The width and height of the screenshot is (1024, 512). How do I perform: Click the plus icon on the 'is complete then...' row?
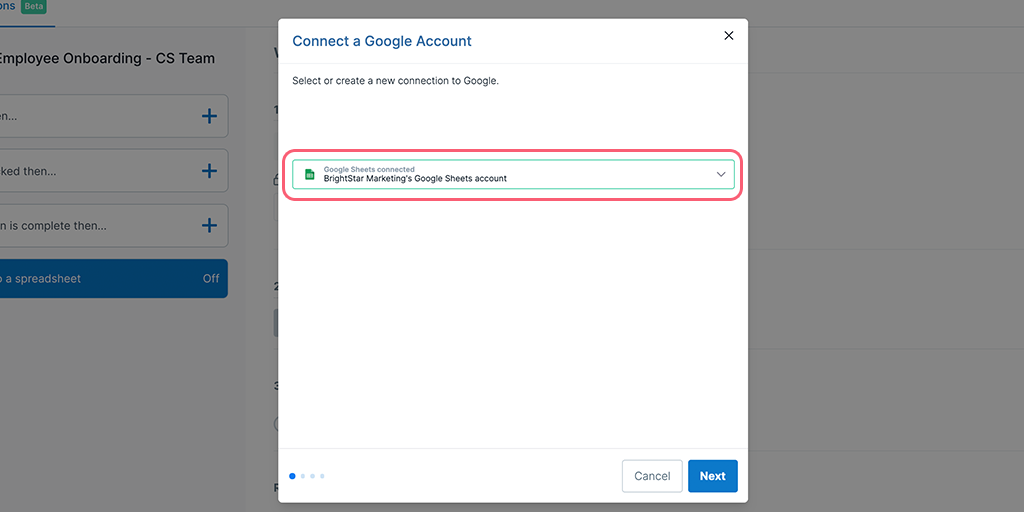[209, 226]
